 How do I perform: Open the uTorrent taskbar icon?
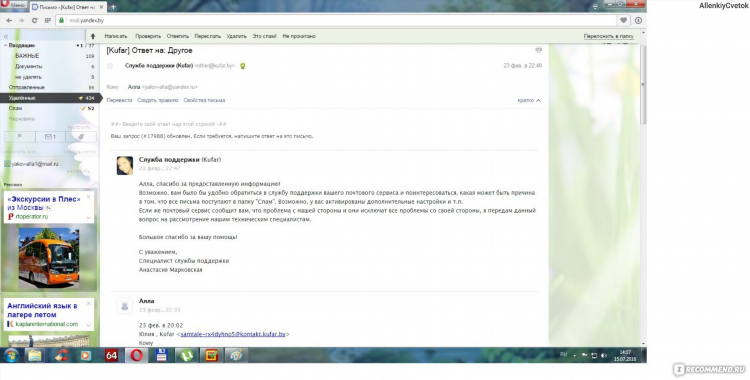click(187, 356)
